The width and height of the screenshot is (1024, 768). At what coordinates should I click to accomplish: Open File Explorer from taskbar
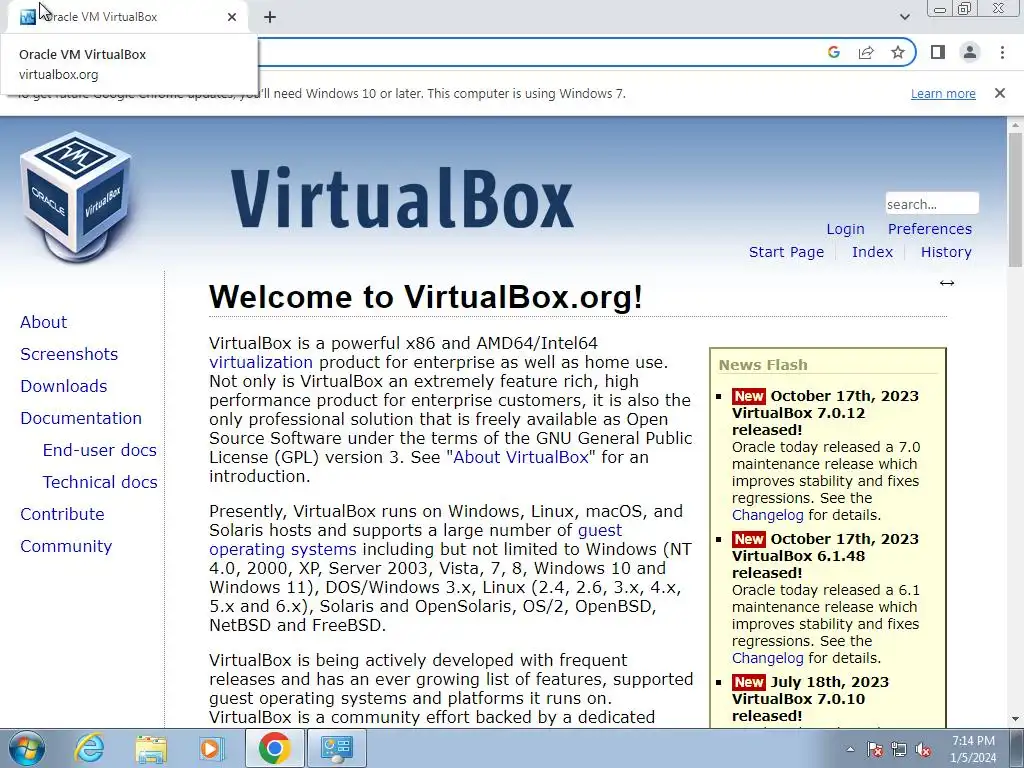click(151, 748)
